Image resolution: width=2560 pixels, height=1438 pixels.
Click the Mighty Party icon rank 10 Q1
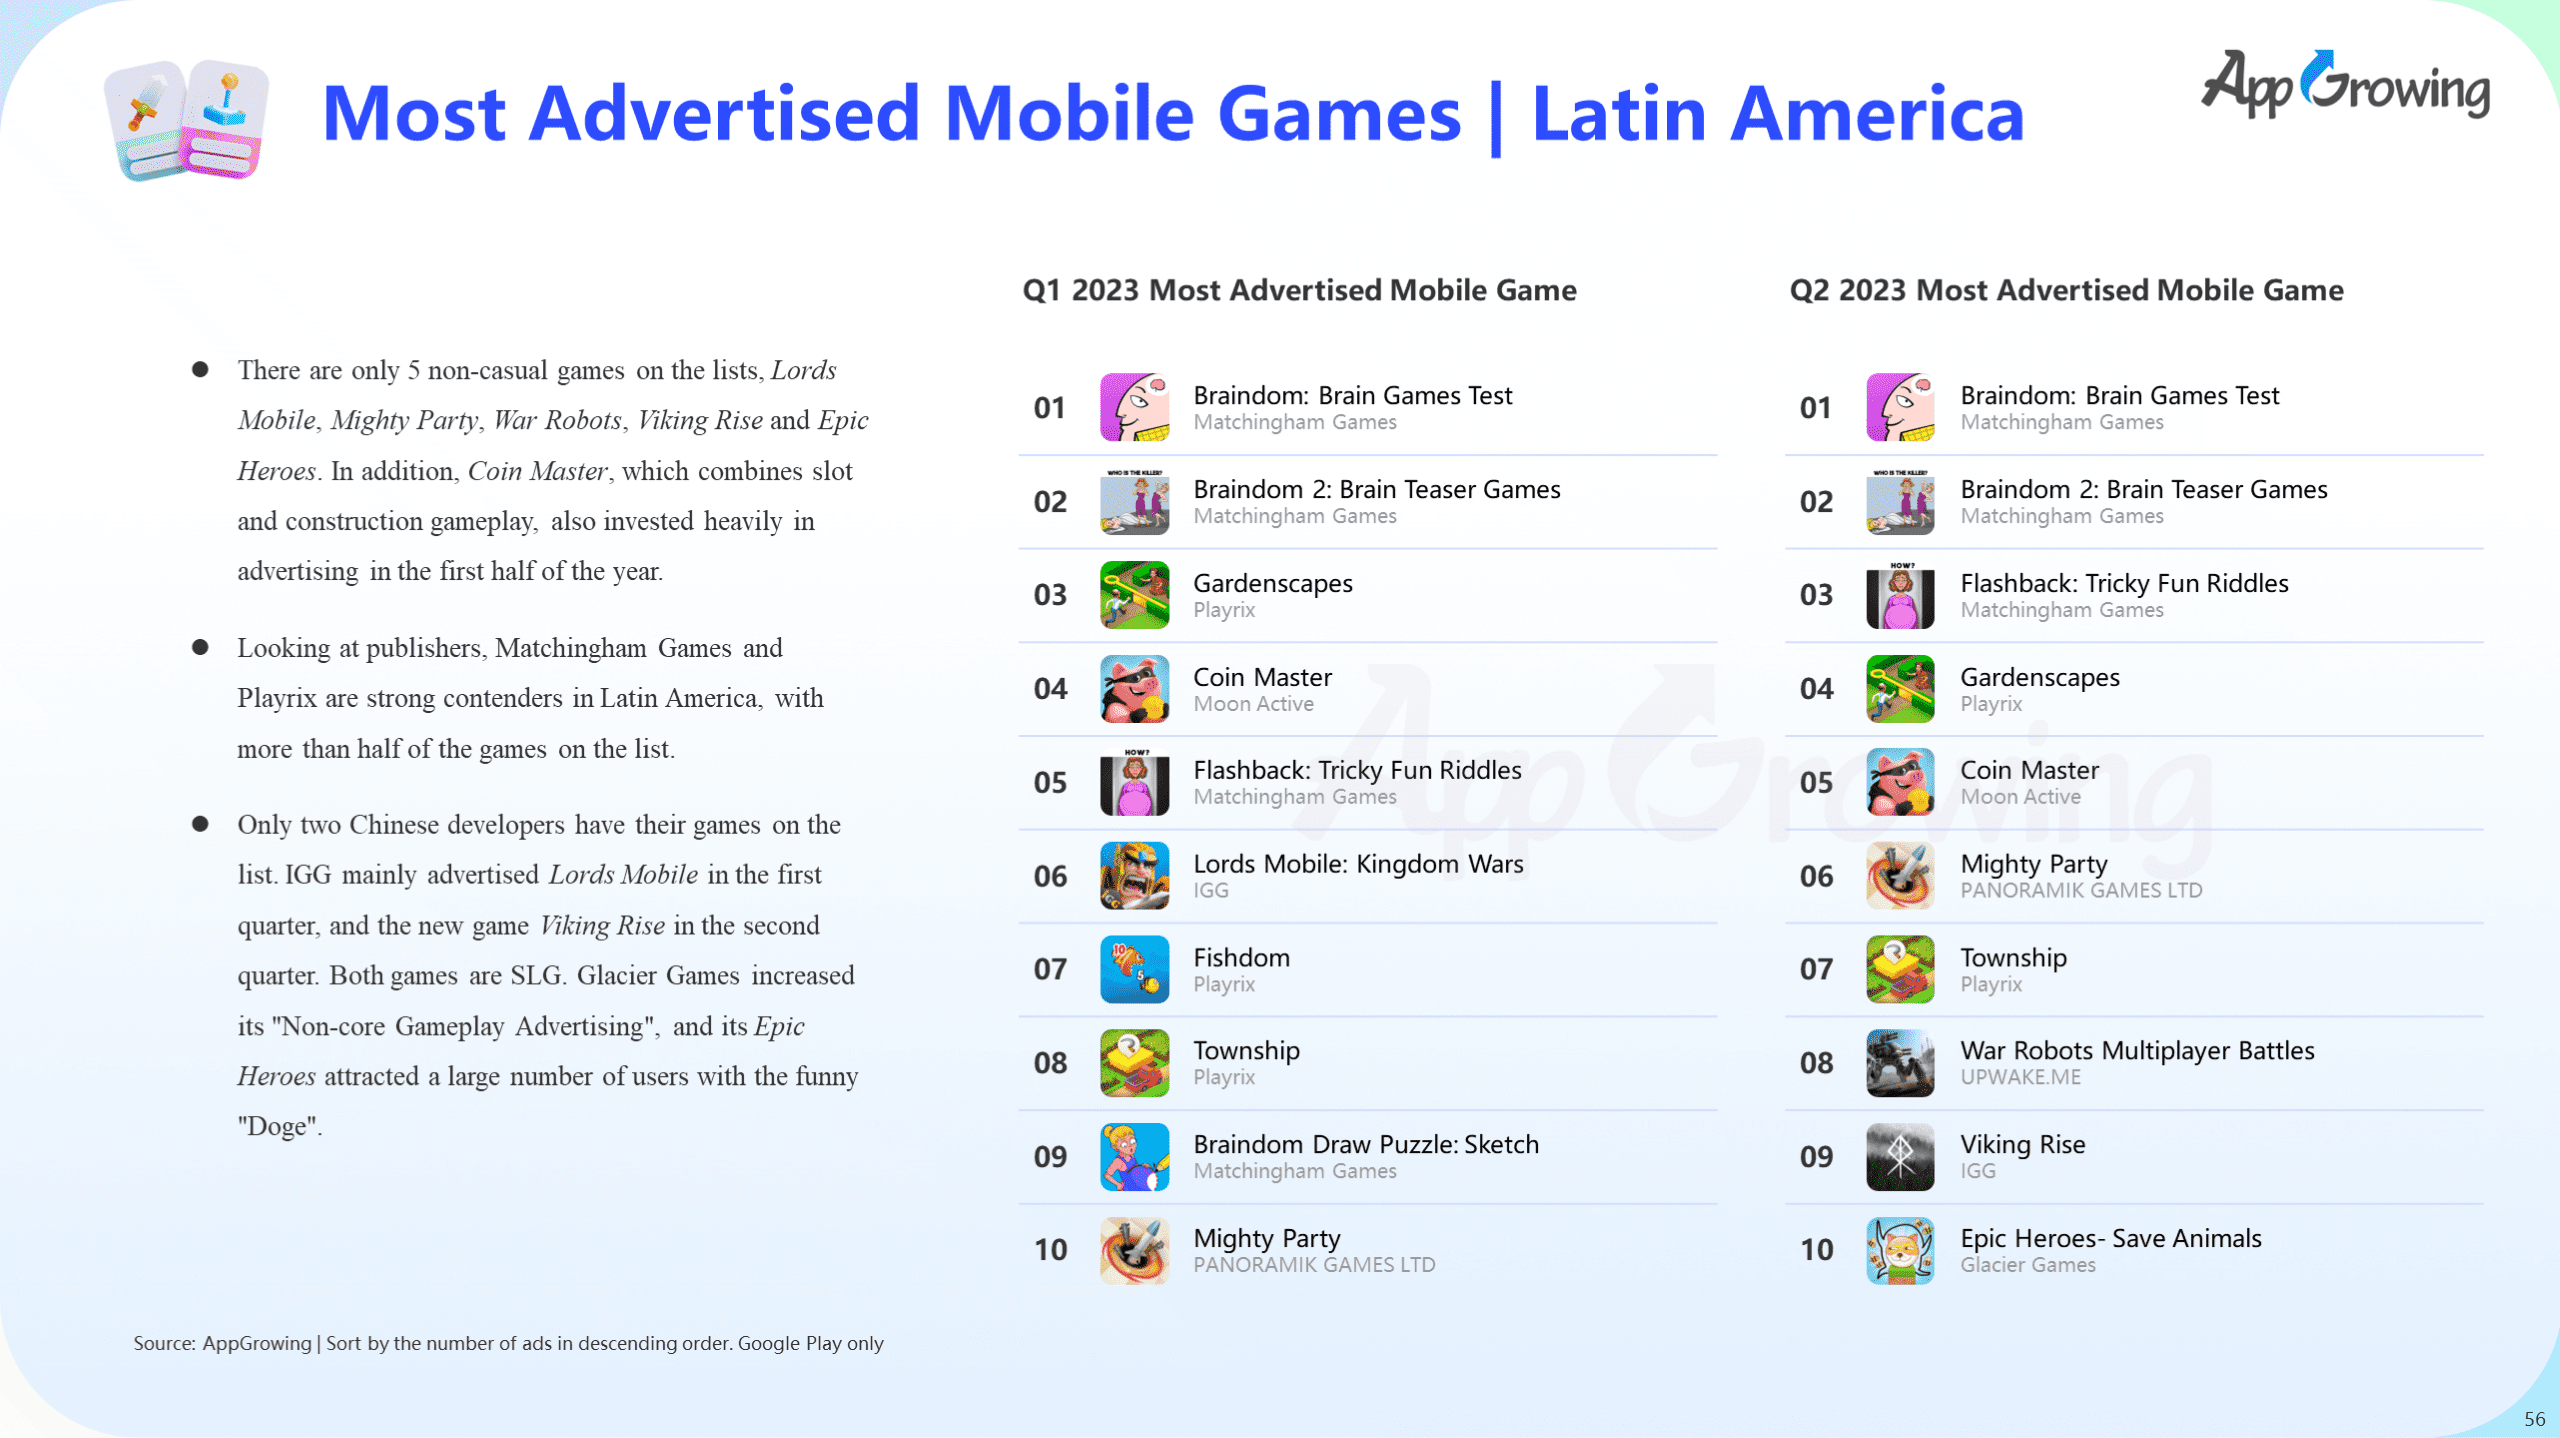pos(1134,1252)
